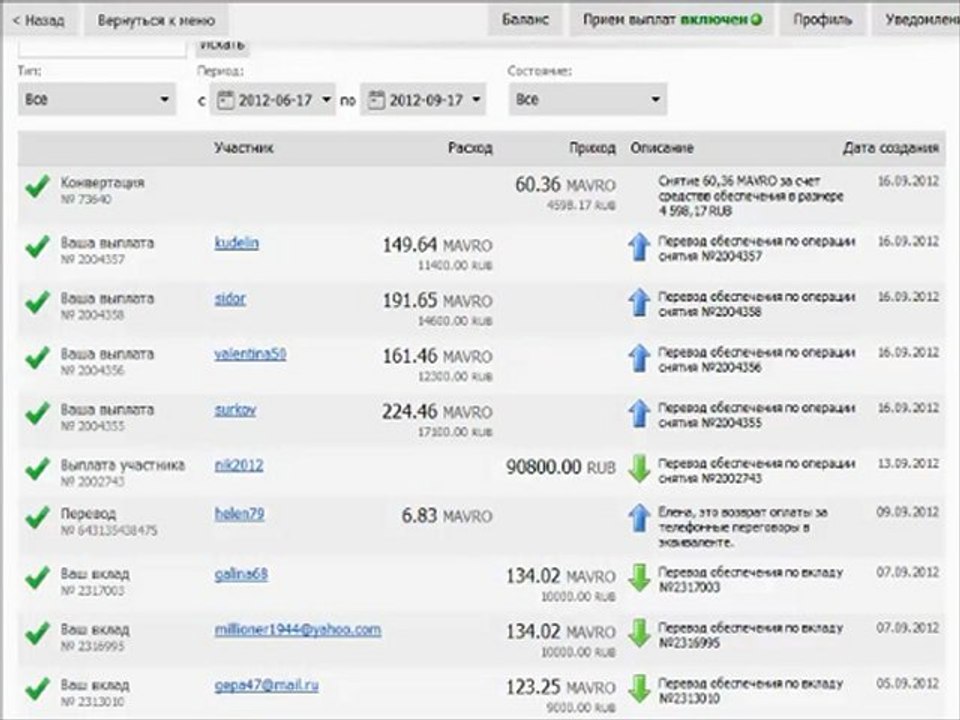Click the green checkmark for Ваша выплата № 2004357

pyautogui.click(x=37, y=247)
